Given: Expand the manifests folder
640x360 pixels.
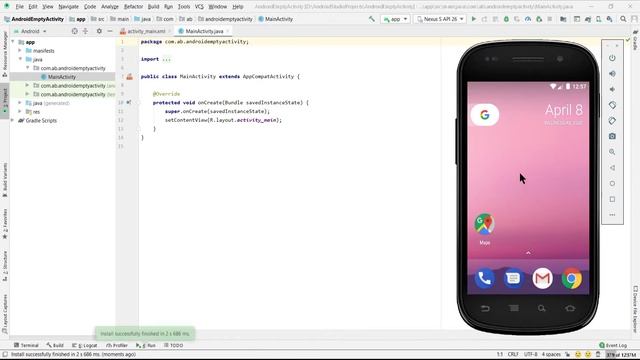Looking at the screenshot, I should point(20,51).
